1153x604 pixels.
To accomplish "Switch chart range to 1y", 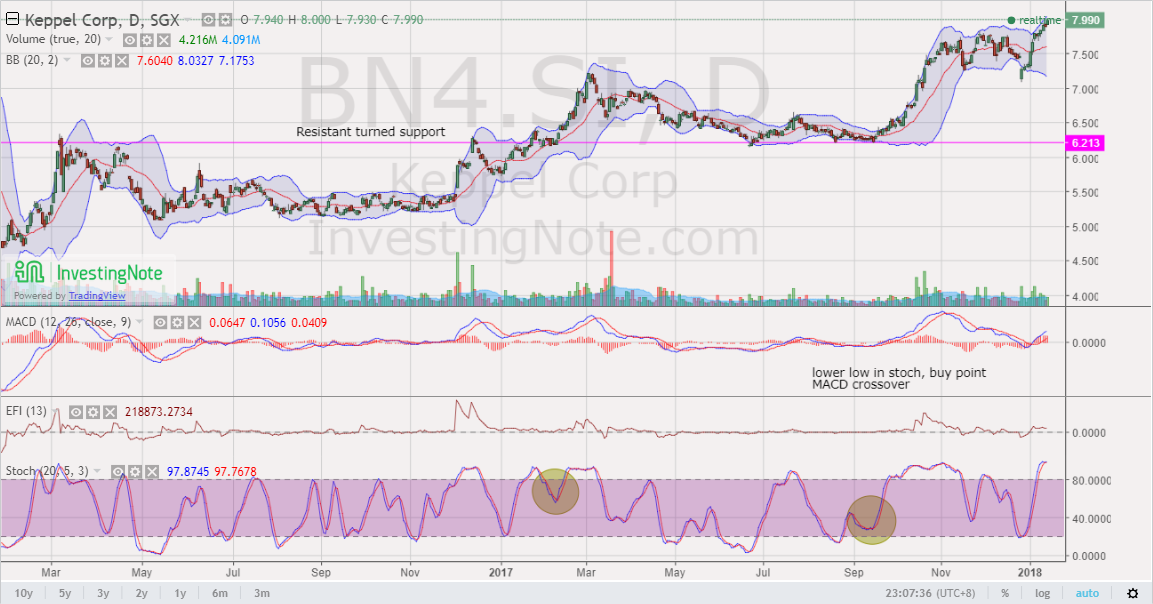I will point(180,592).
